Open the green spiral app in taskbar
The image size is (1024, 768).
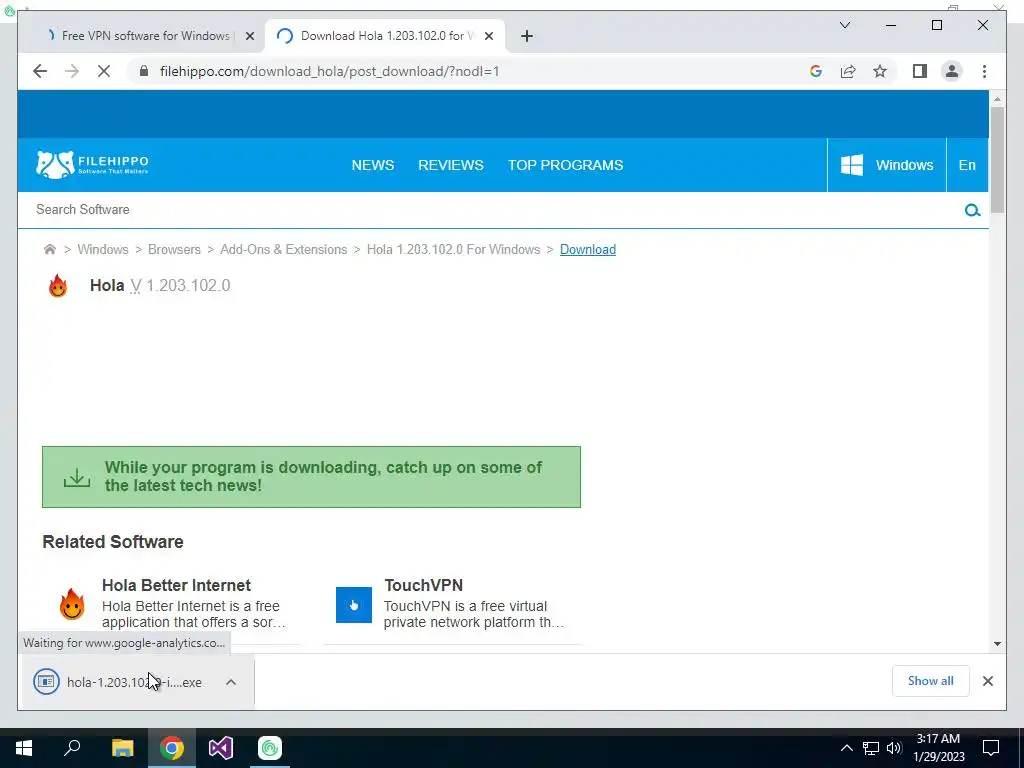[x=270, y=748]
